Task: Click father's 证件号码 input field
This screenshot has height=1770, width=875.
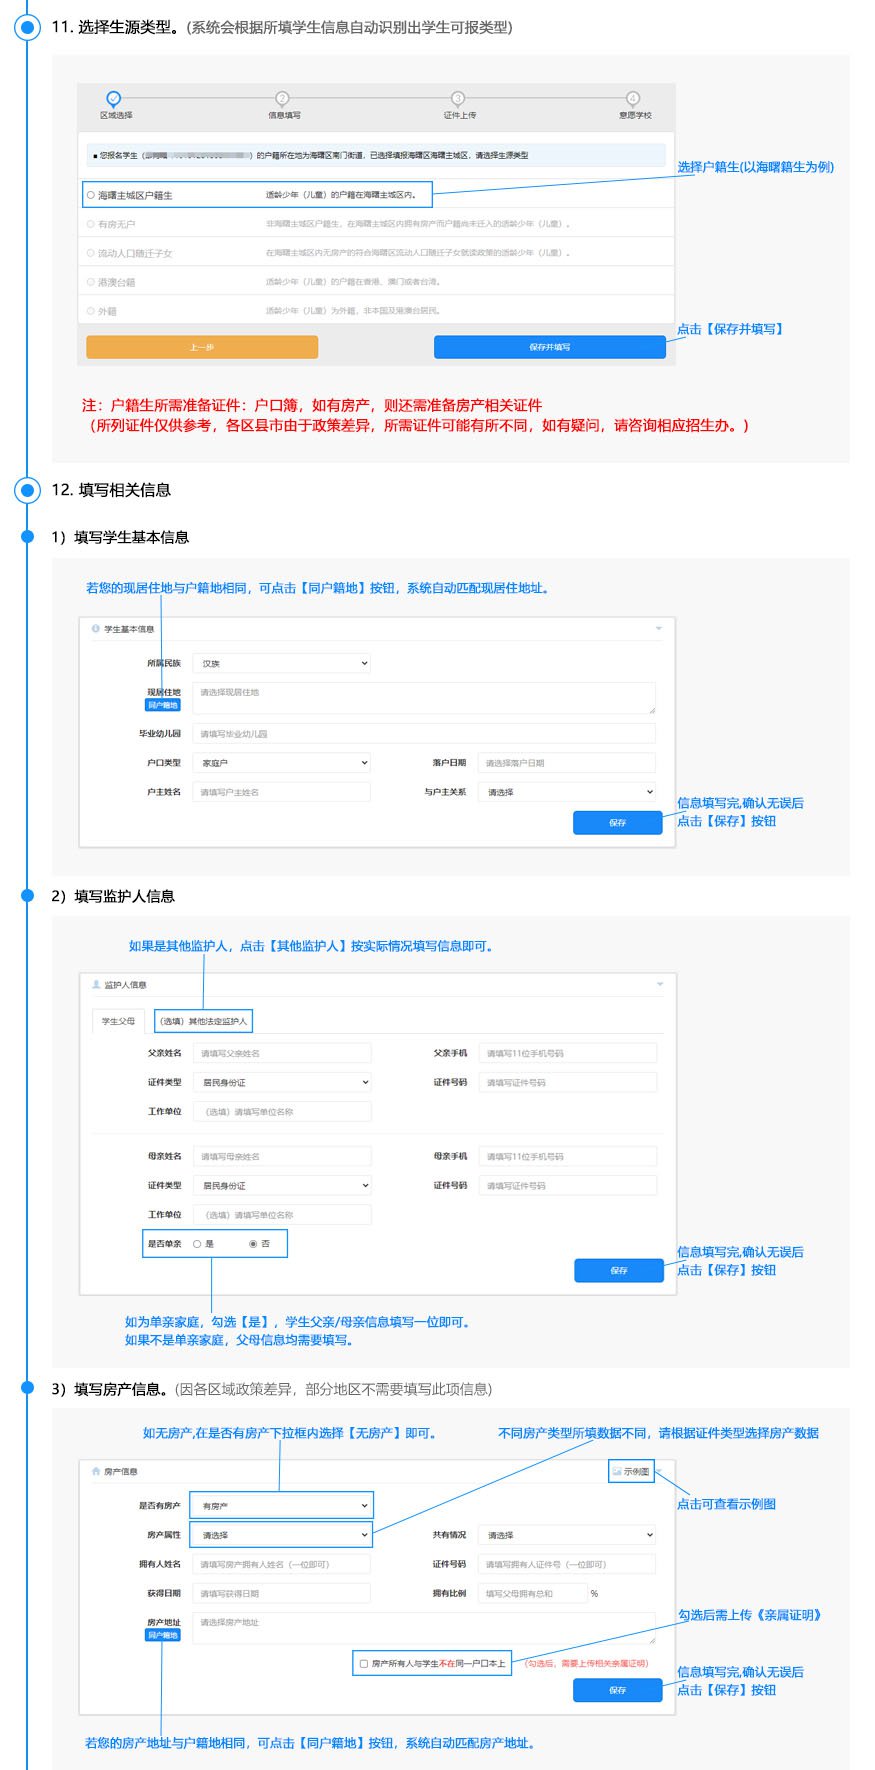Action: pos(568,1082)
